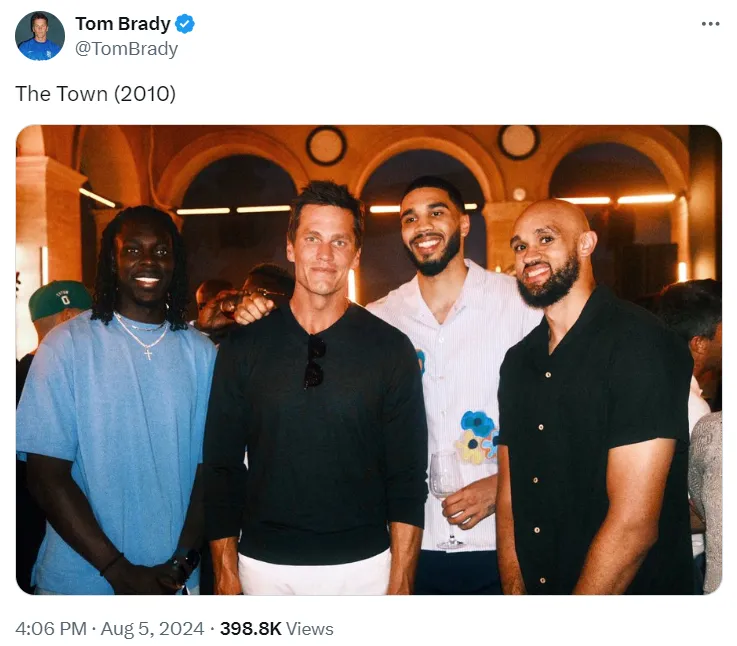Click the green cap in the photo background
The width and height of the screenshot is (737, 646).
coord(58,298)
